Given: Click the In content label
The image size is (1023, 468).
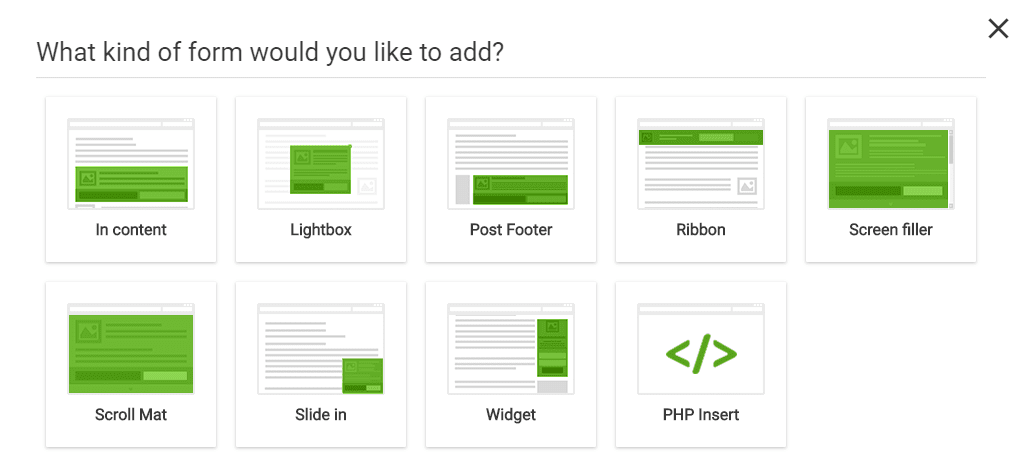Looking at the screenshot, I should tap(130, 230).
